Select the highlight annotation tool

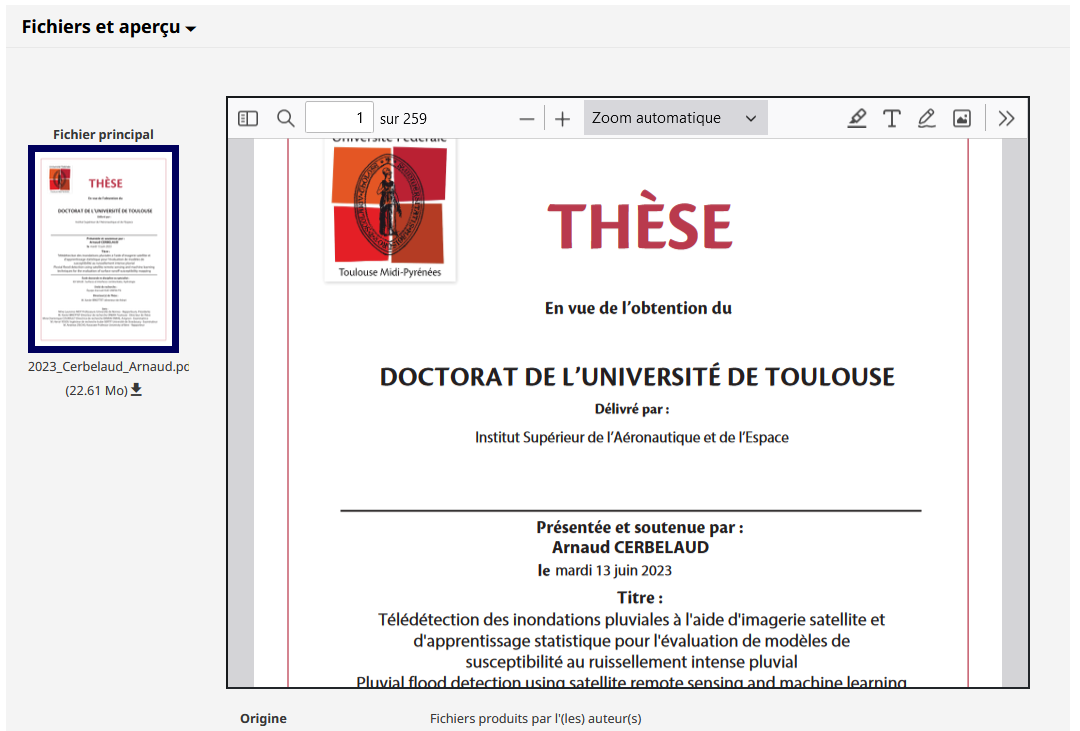[857, 119]
